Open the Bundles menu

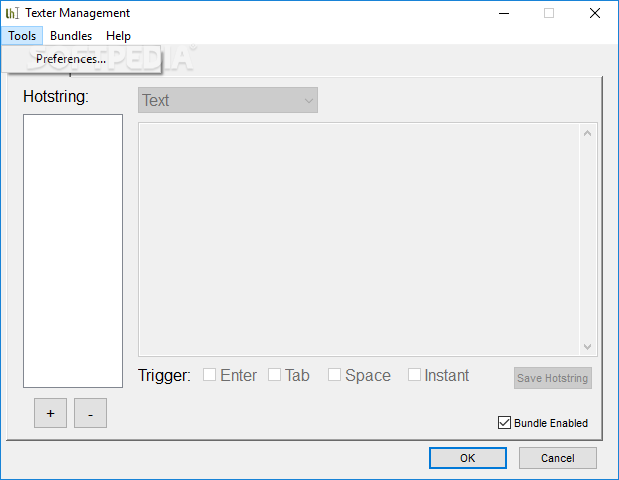pyautogui.click(x=71, y=36)
